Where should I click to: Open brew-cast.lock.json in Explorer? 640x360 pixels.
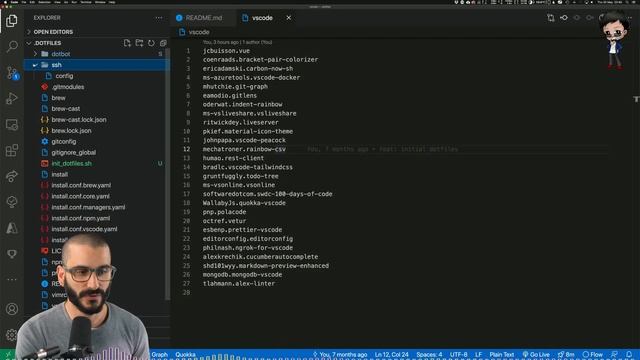[79, 120]
